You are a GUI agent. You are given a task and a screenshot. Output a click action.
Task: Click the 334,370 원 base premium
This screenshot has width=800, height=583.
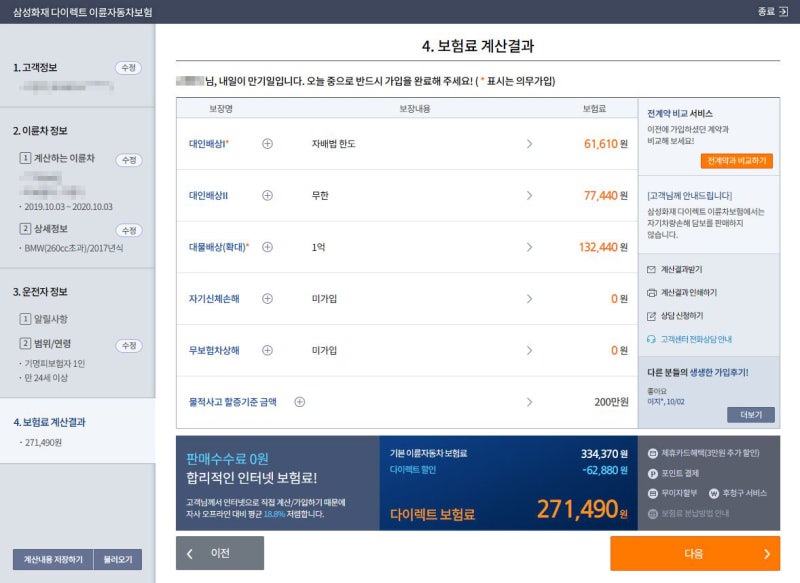604,453
